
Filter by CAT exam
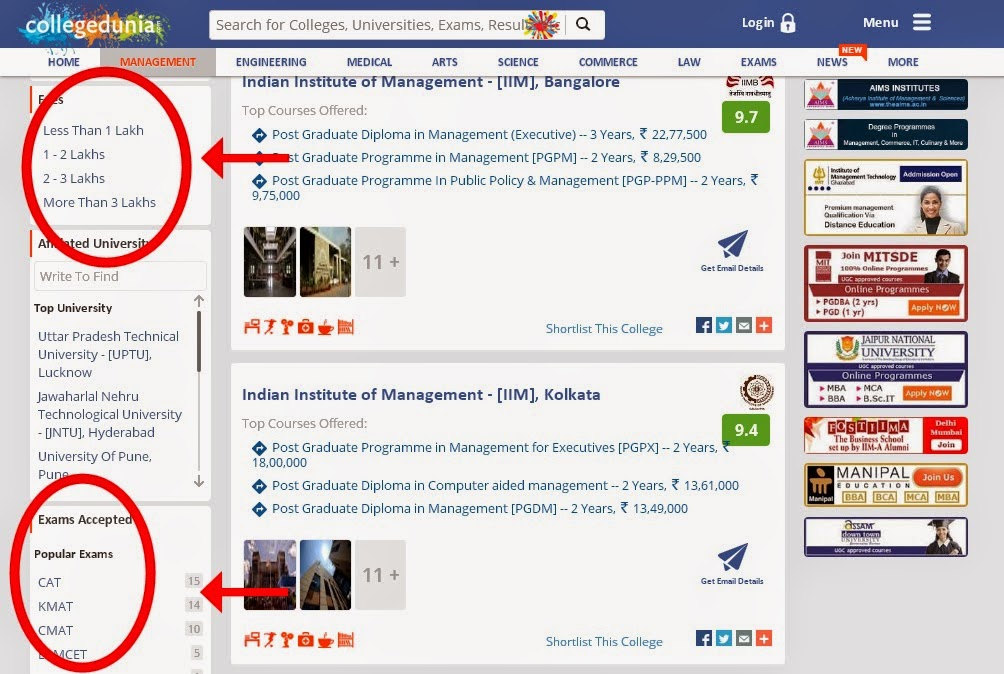click(49, 582)
